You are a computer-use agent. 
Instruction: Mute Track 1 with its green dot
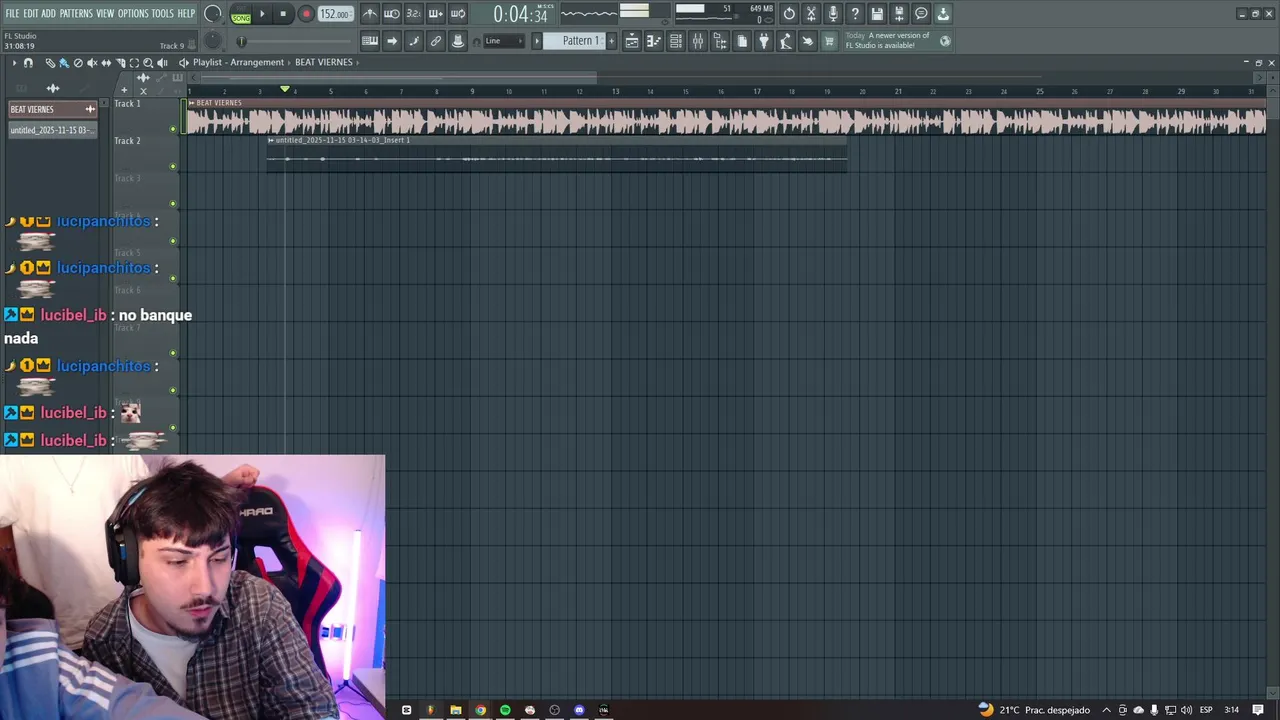[x=173, y=128]
